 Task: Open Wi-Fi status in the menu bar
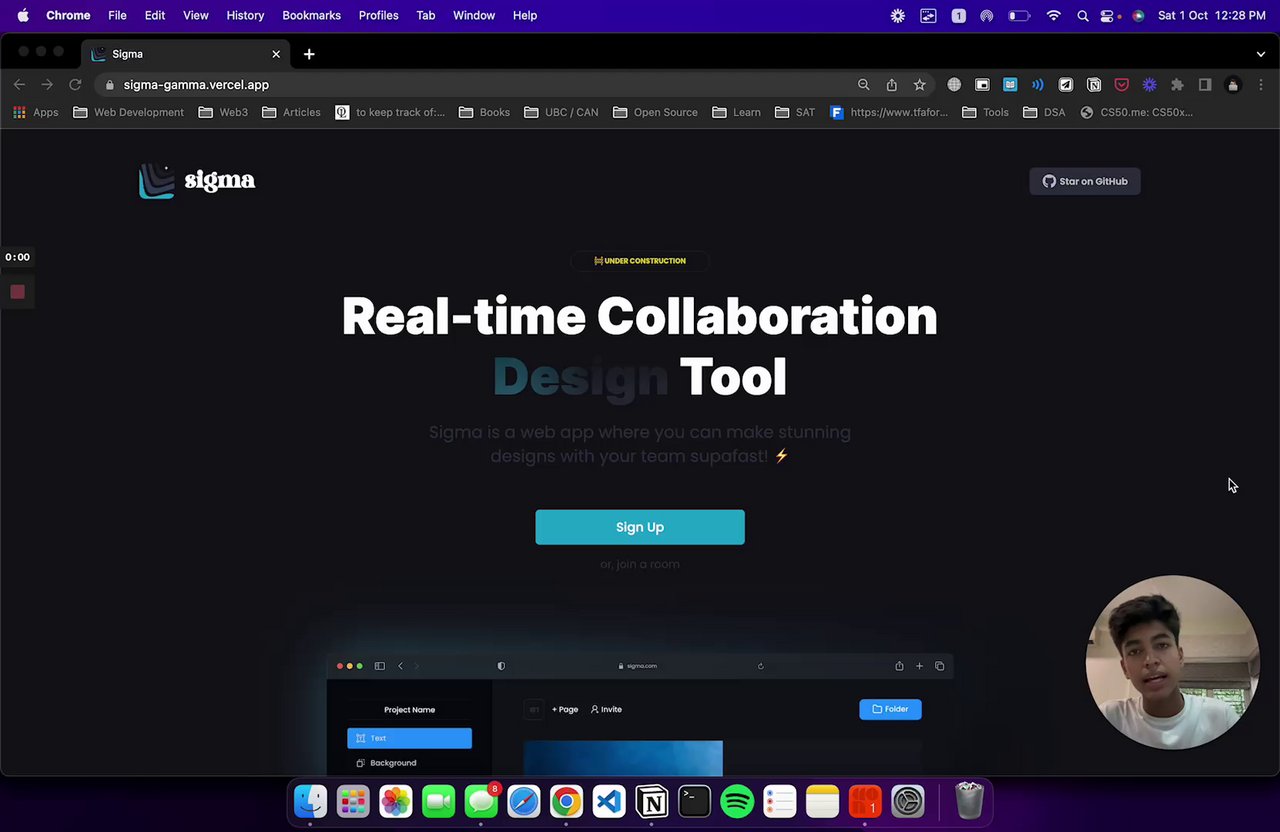tap(1053, 15)
